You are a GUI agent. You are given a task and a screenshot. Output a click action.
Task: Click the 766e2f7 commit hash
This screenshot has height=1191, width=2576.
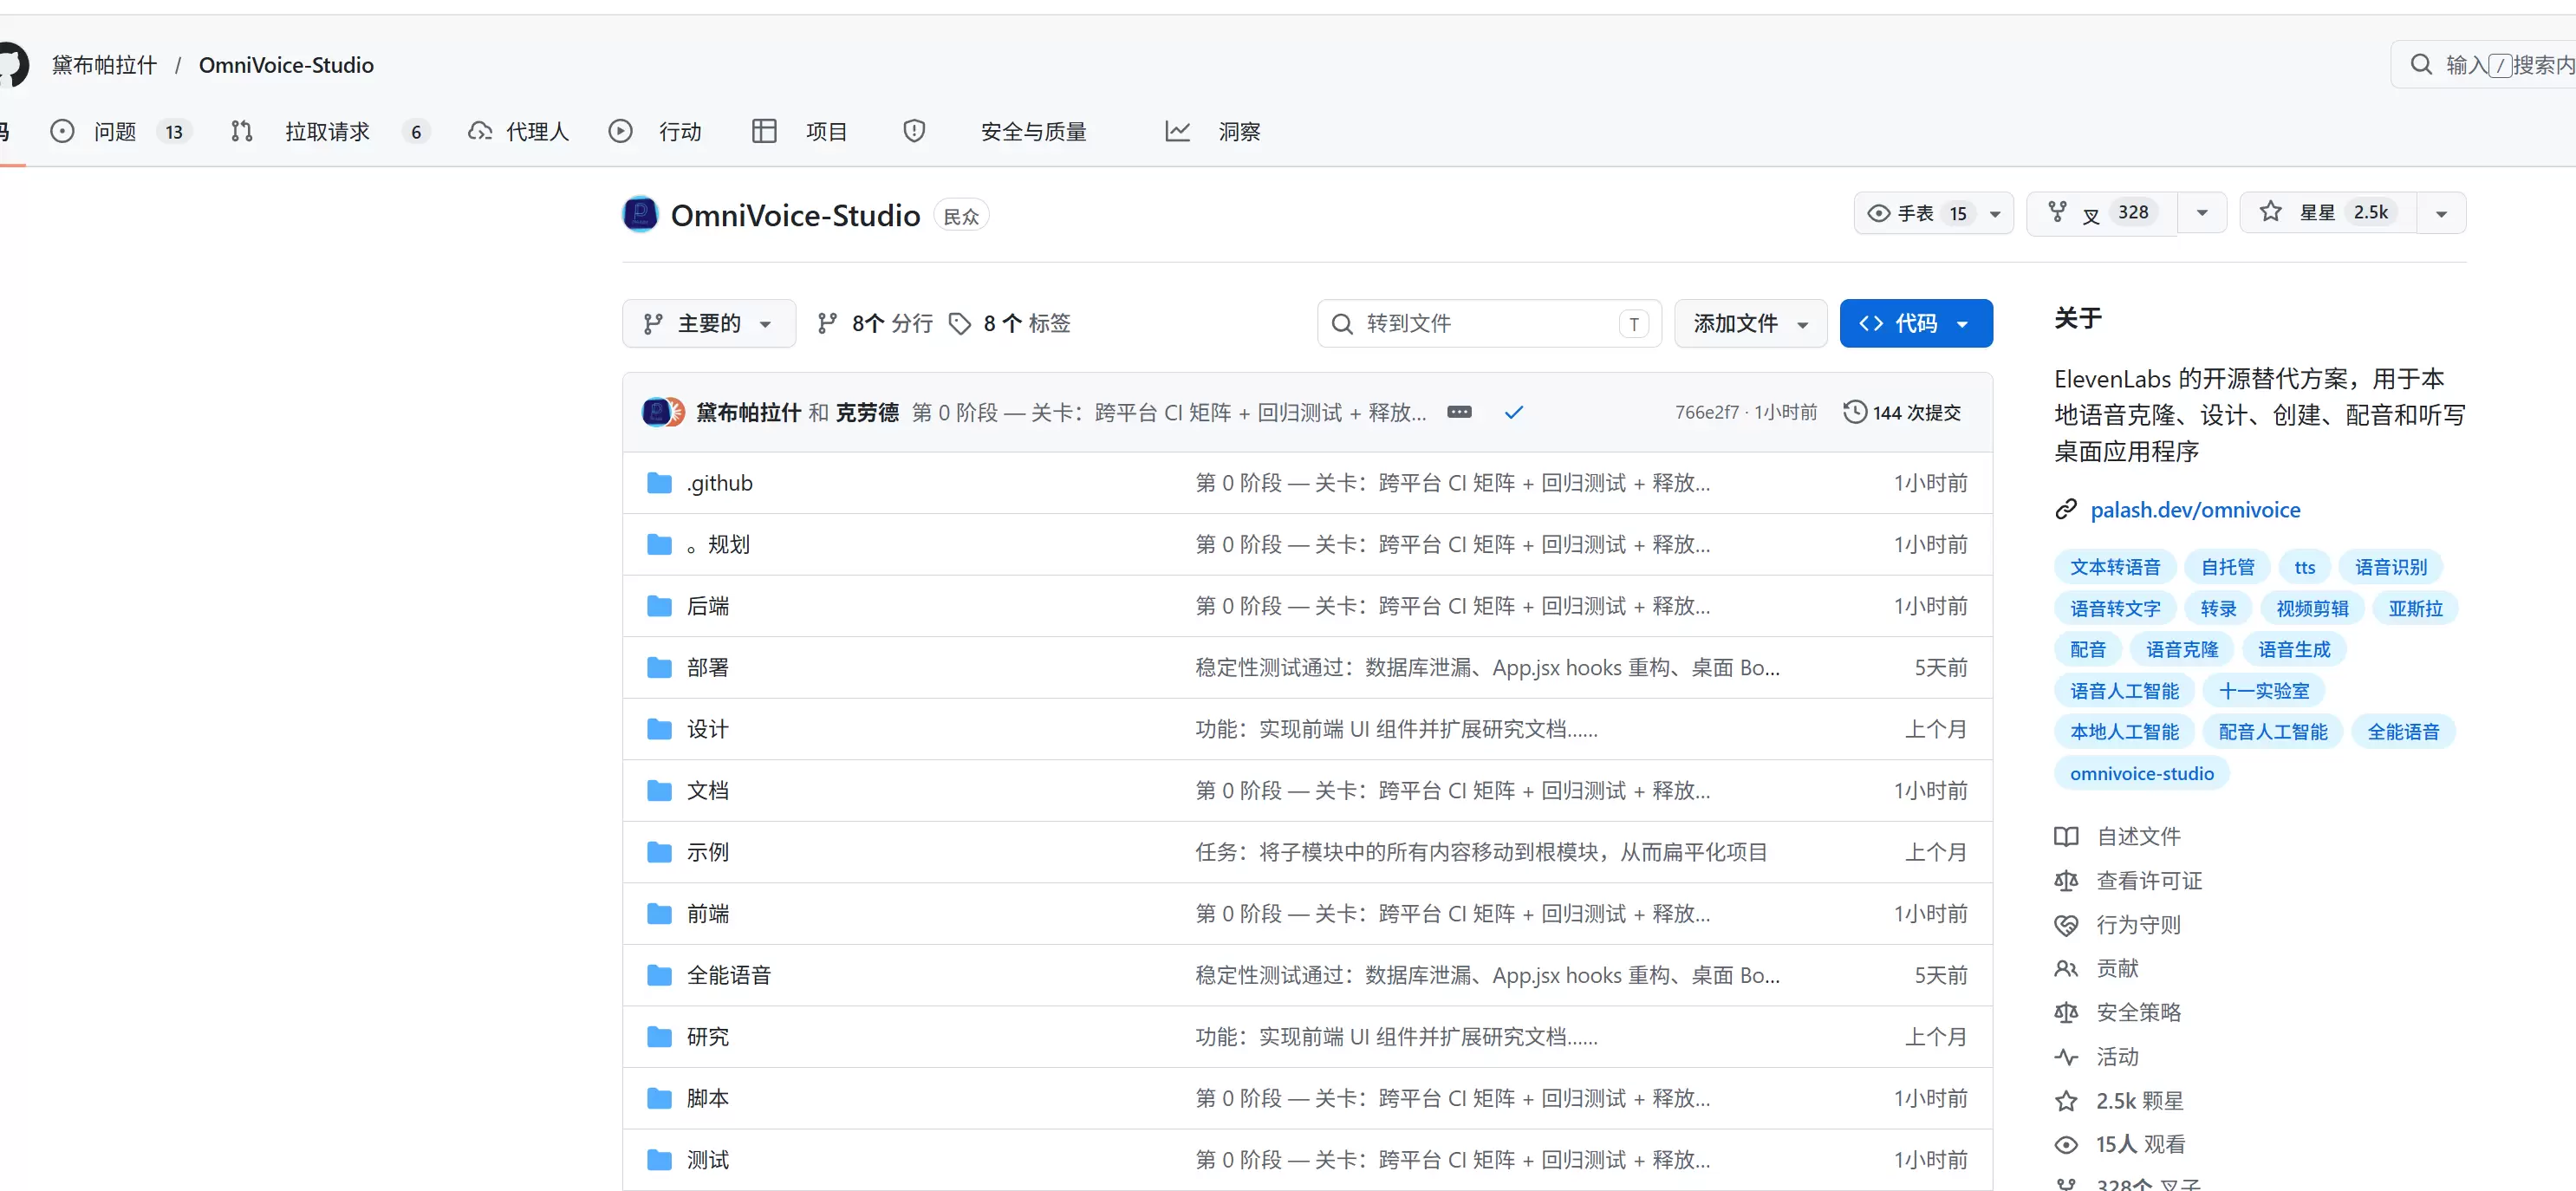pos(1706,412)
